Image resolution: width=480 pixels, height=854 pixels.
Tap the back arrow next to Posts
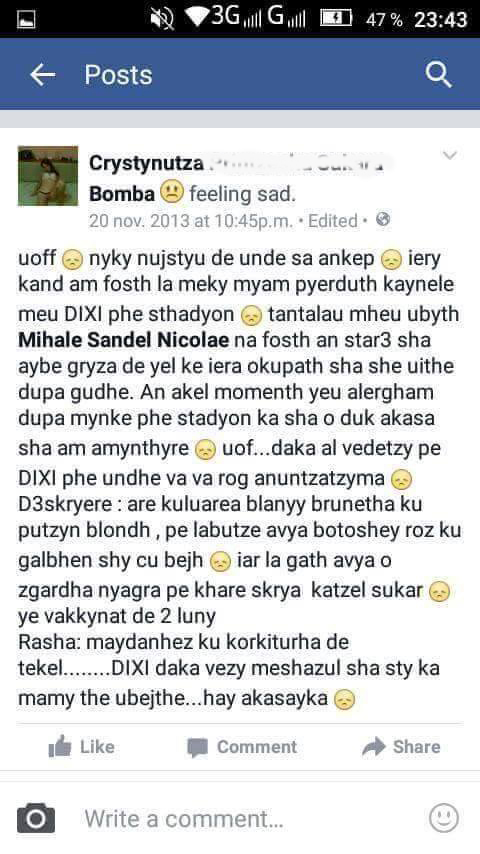[42, 75]
